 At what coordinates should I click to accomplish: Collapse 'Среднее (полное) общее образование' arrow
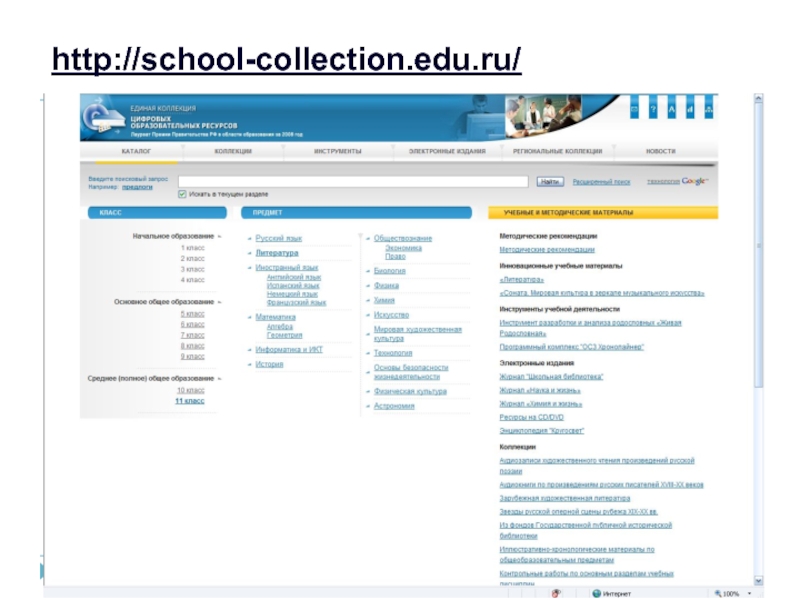219,379
